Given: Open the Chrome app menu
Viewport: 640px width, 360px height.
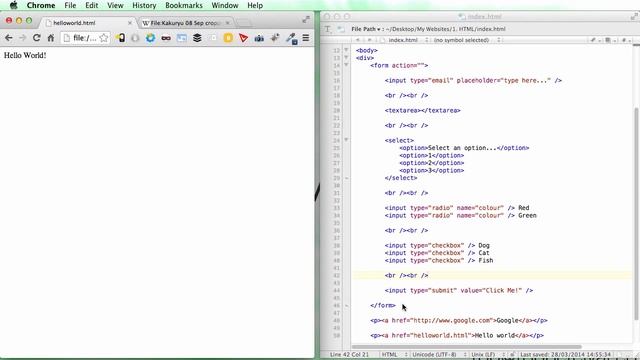Looking at the screenshot, I should pyautogui.click(x=41, y=5).
